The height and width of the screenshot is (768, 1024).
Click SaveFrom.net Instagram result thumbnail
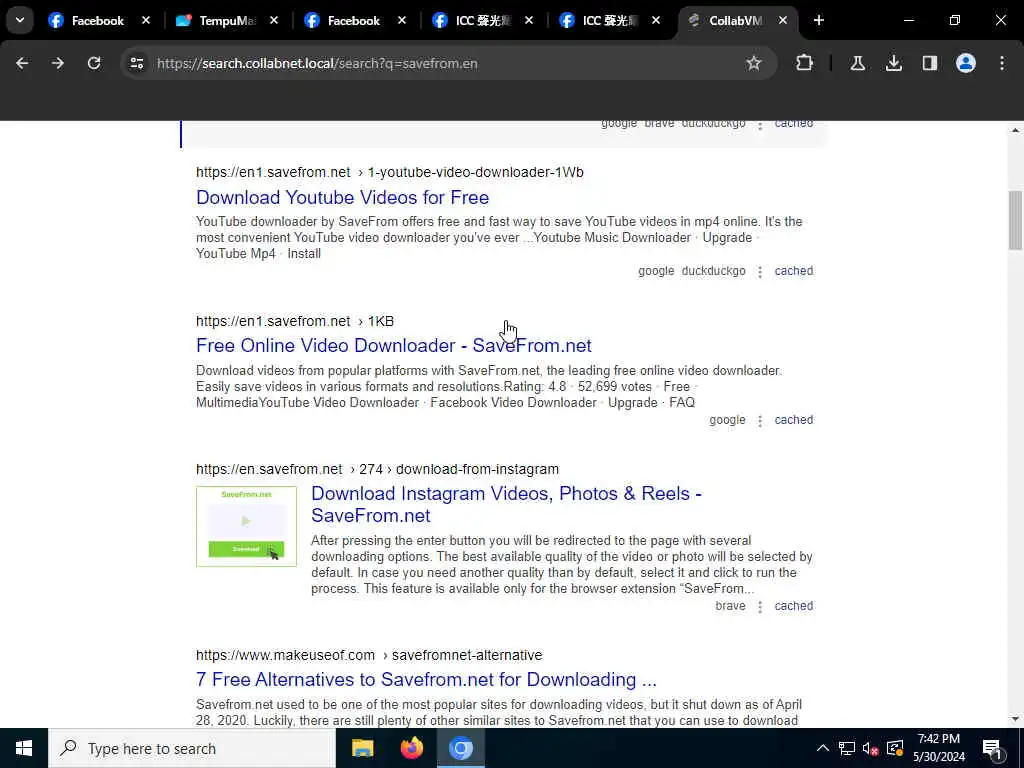coord(246,526)
